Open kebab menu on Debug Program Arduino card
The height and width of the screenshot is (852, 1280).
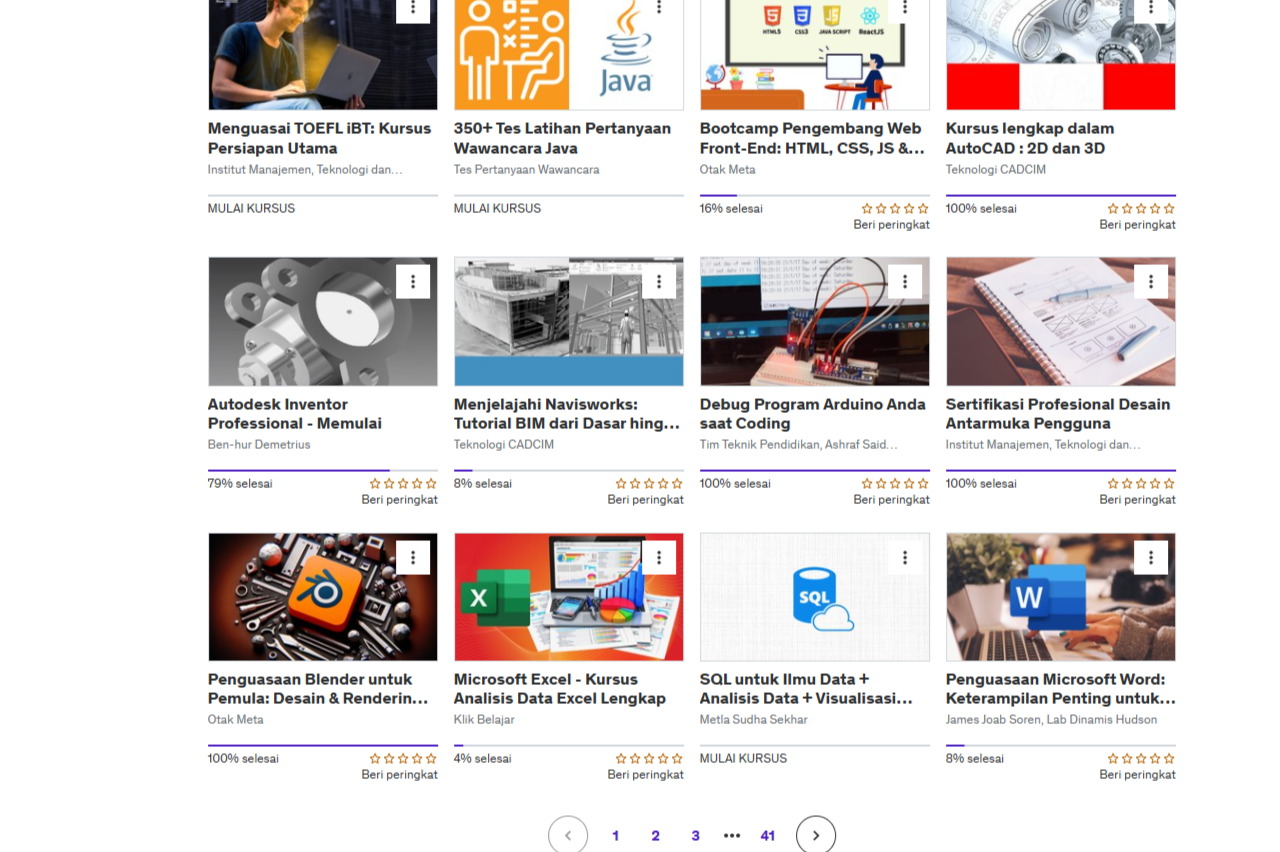point(904,282)
